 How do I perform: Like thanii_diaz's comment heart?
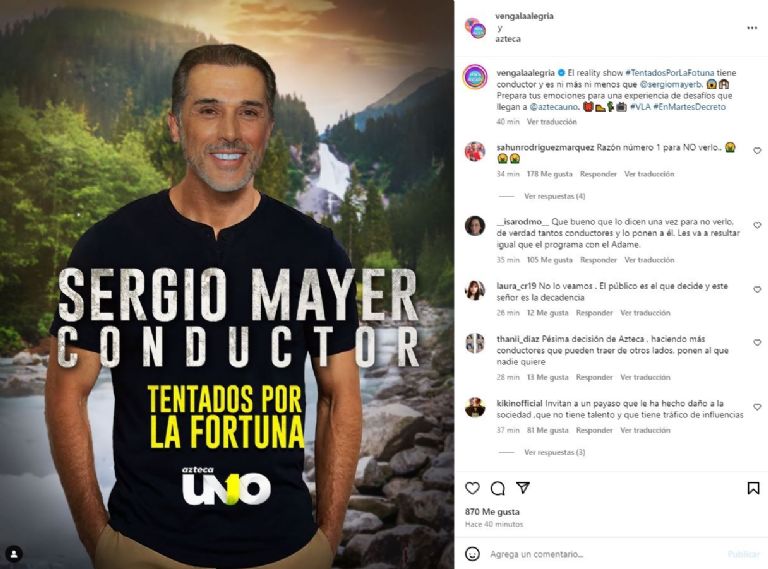(757, 342)
